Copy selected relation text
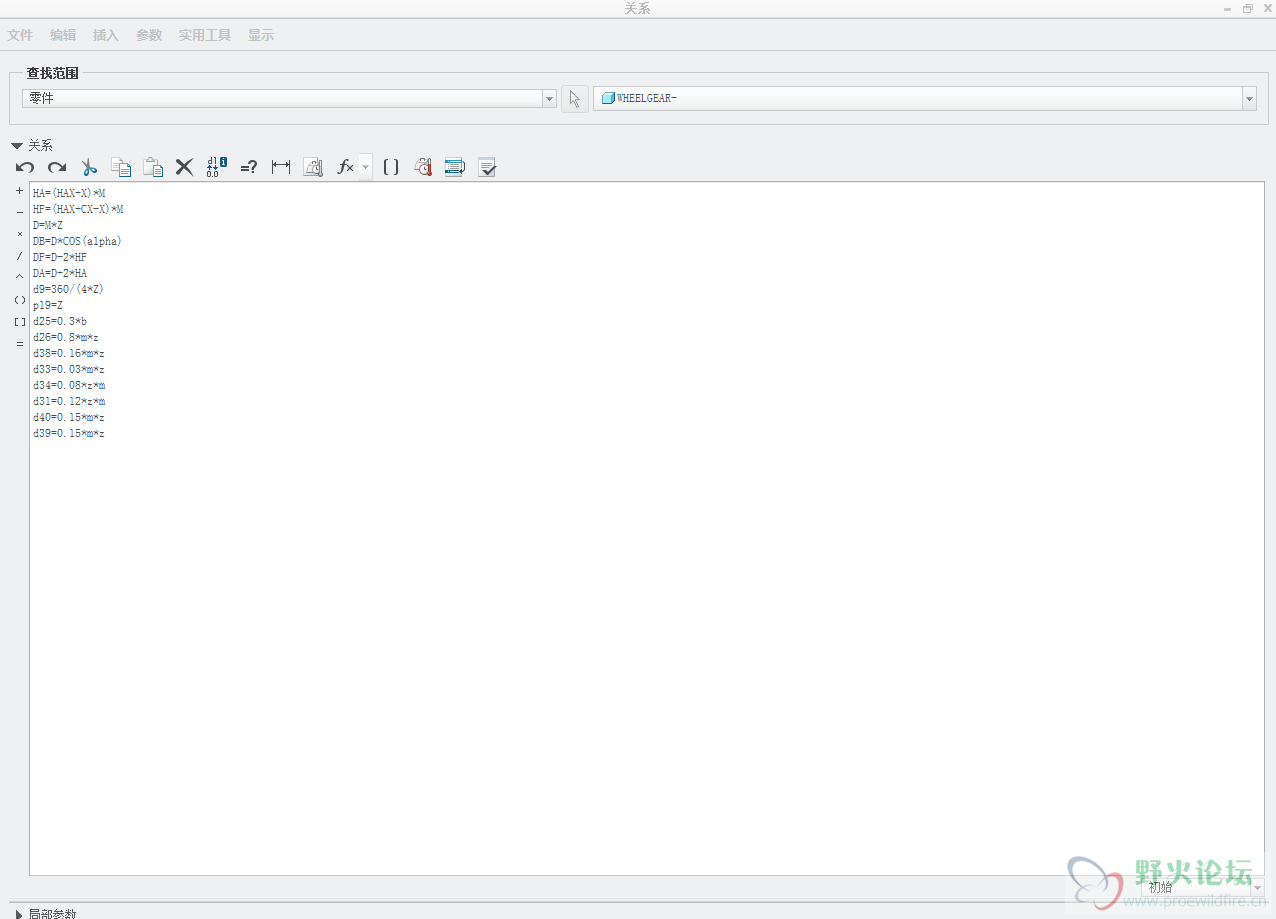1276x919 pixels. tap(121, 167)
